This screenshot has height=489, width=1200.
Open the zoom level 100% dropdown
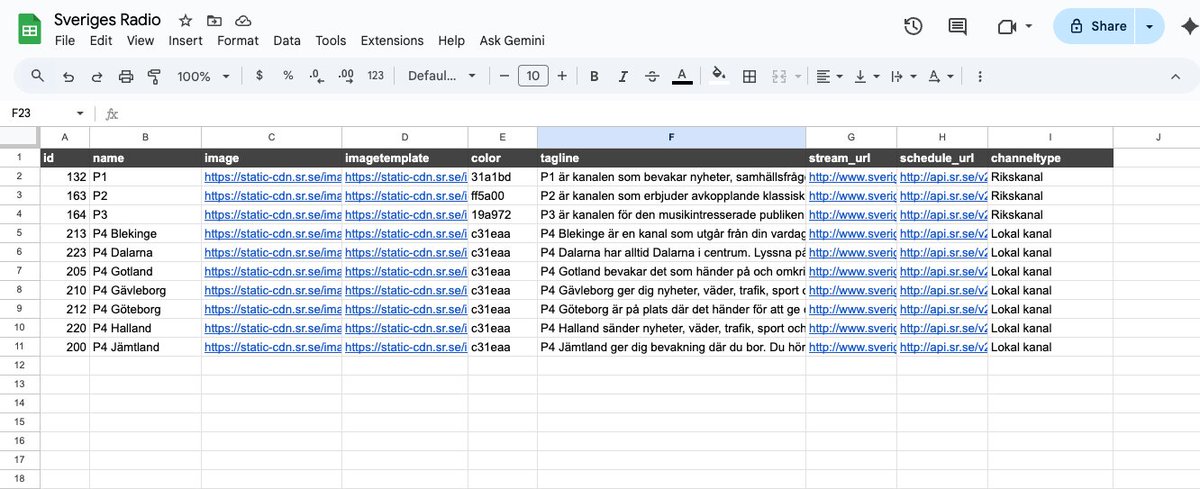pyautogui.click(x=204, y=76)
